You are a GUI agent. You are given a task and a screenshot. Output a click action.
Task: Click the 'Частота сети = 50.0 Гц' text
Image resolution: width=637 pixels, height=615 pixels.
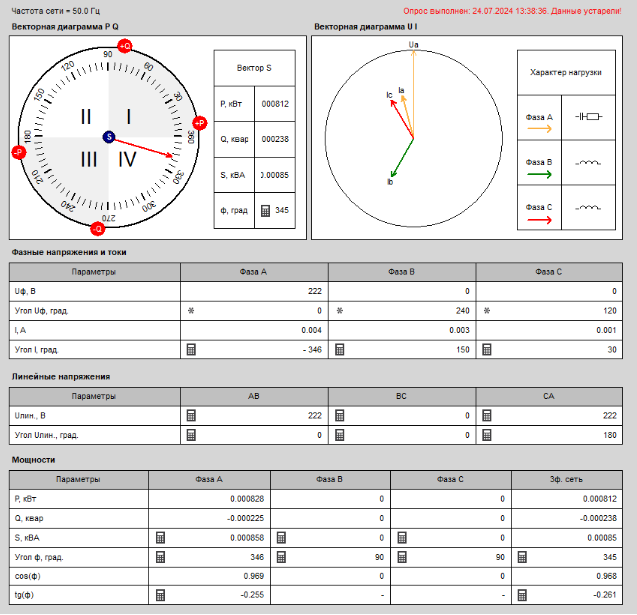(56, 11)
